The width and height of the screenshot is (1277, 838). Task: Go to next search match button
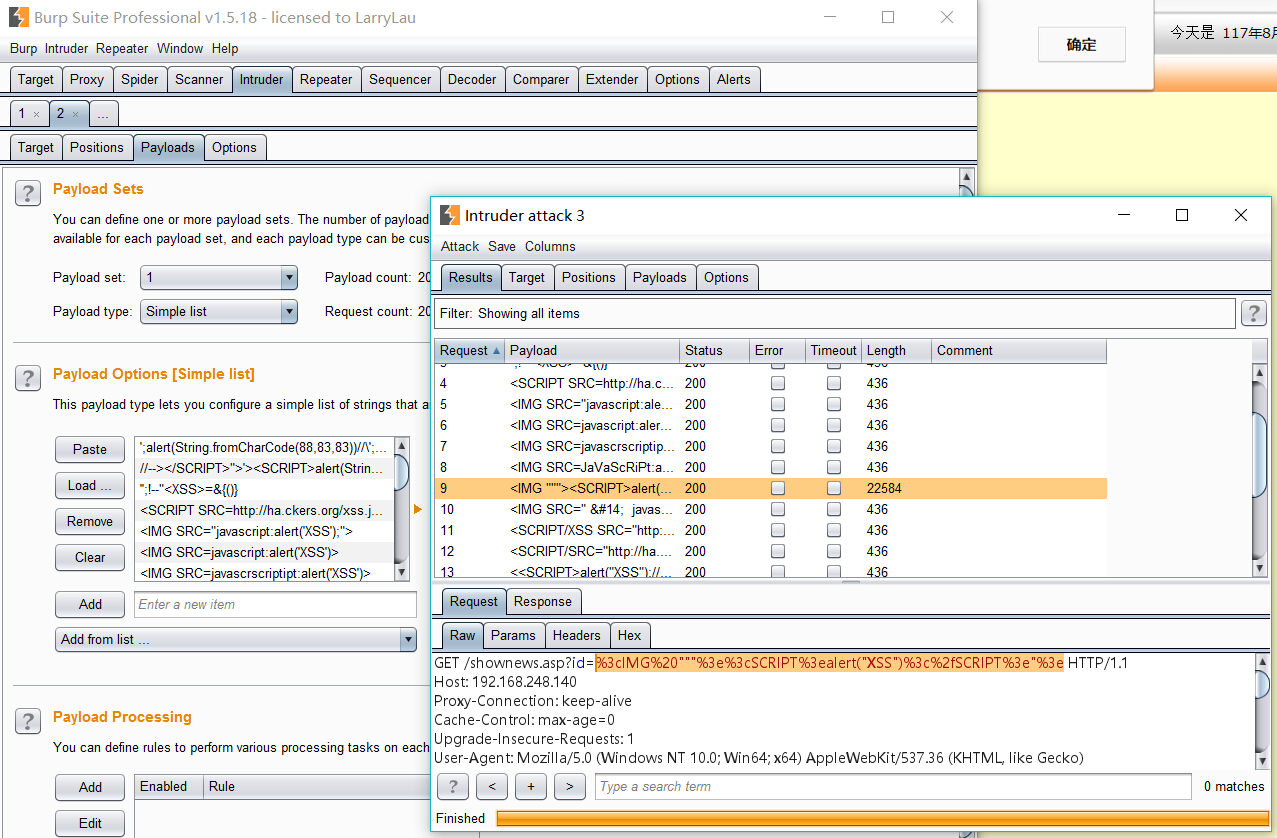pyautogui.click(x=570, y=786)
